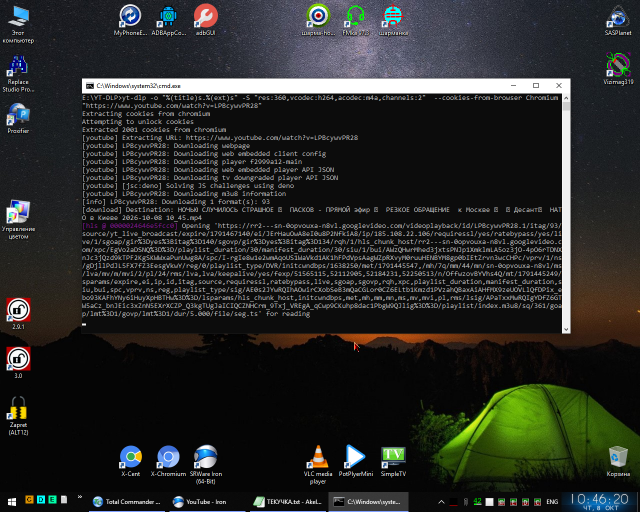Screen dimensions: 640x512
Task: Launch the X-Chromium browser shortcut
Action: (x=168, y=461)
